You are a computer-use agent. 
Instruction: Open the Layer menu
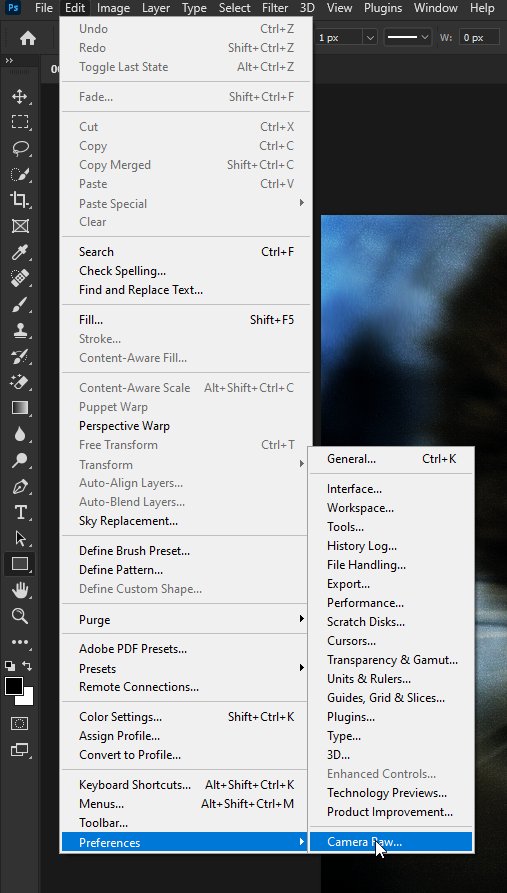pyautogui.click(x=156, y=8)
